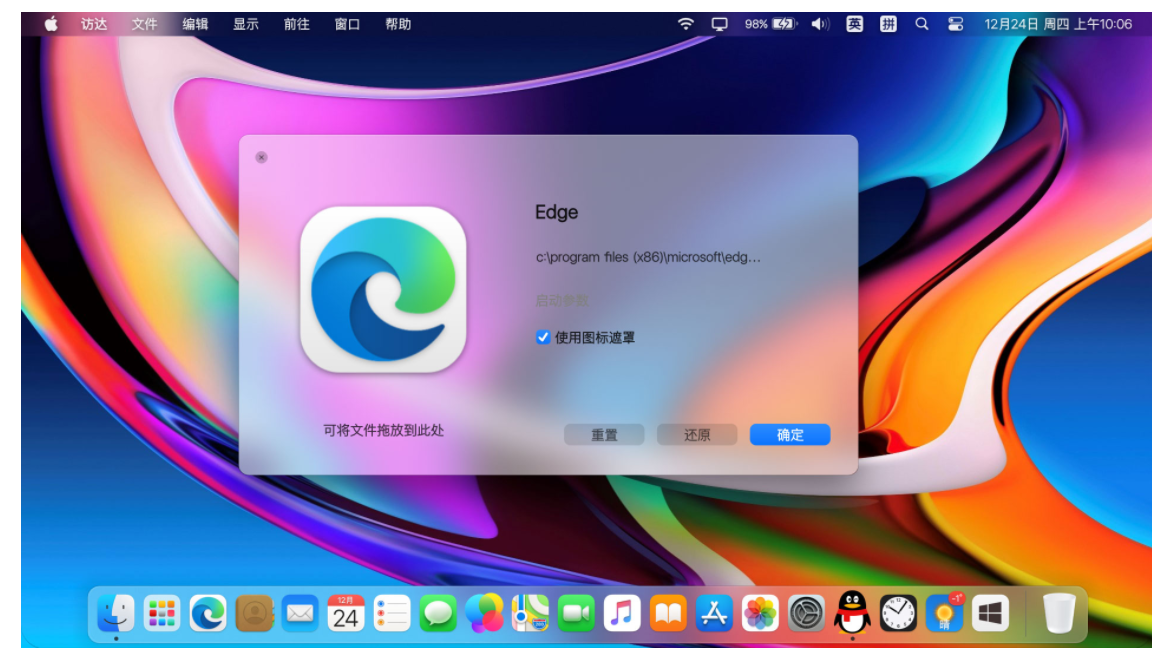
Task: Open Music app in the dock
Action: click(x=622, y=613)
